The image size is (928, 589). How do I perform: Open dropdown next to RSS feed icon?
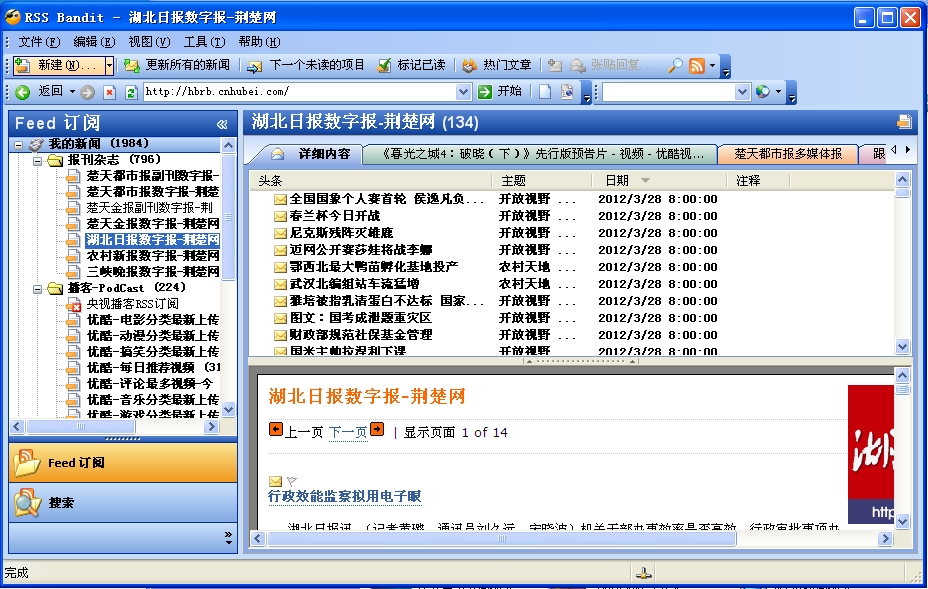[x=713, y=66]
